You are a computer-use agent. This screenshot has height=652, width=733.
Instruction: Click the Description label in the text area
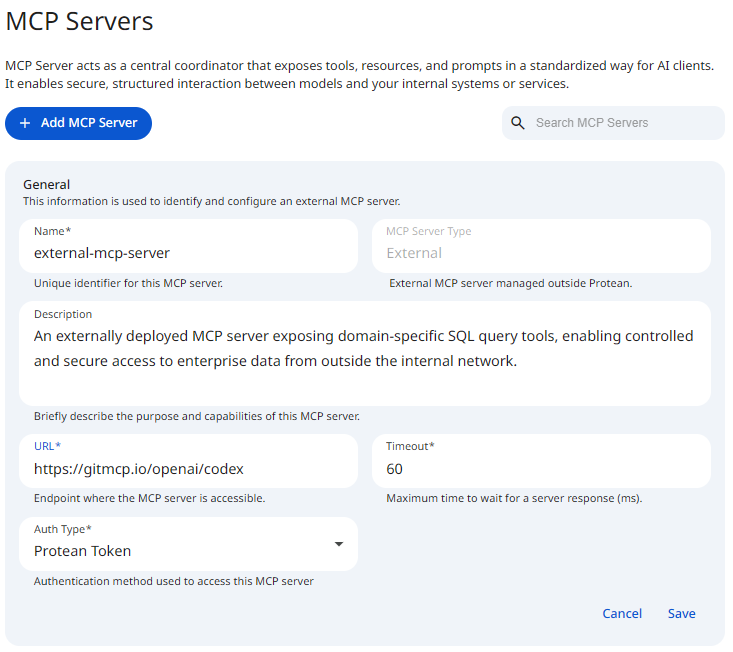[63, 314]
